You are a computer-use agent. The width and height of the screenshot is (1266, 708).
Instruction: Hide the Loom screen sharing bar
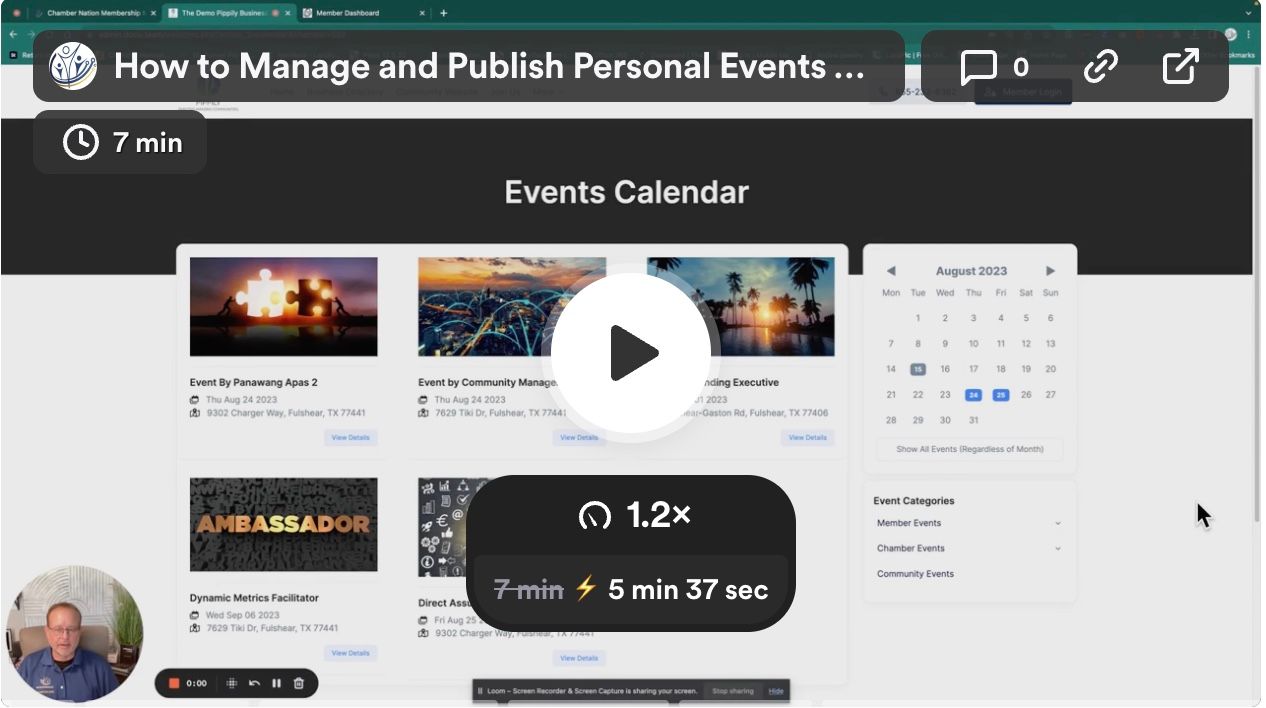[776, 691]
